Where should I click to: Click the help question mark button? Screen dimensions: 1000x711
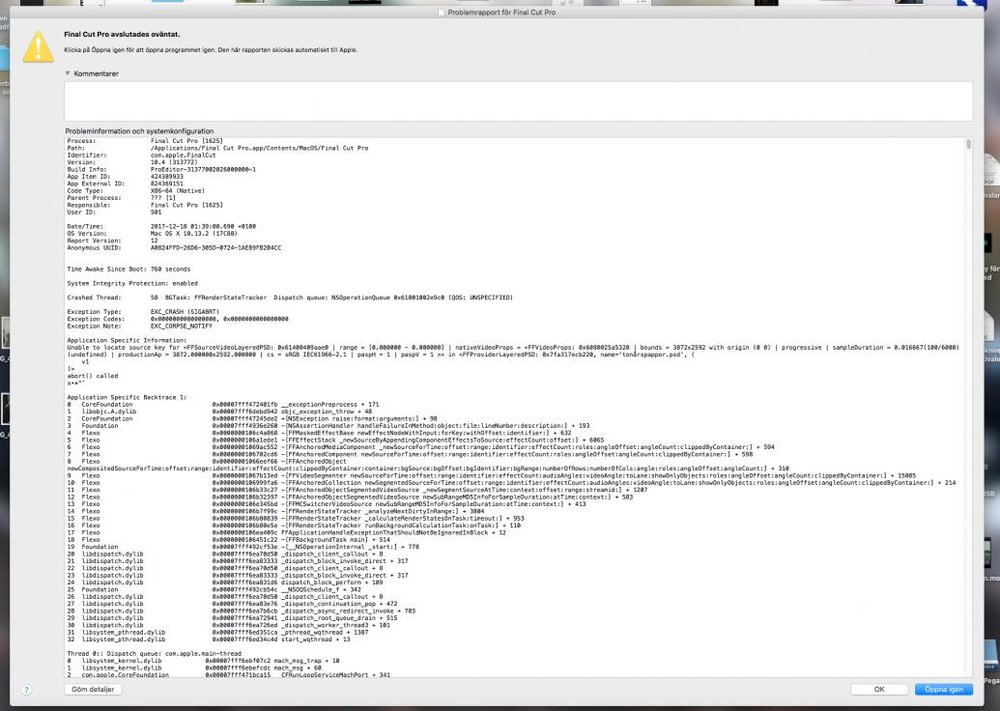coord(26,689)
